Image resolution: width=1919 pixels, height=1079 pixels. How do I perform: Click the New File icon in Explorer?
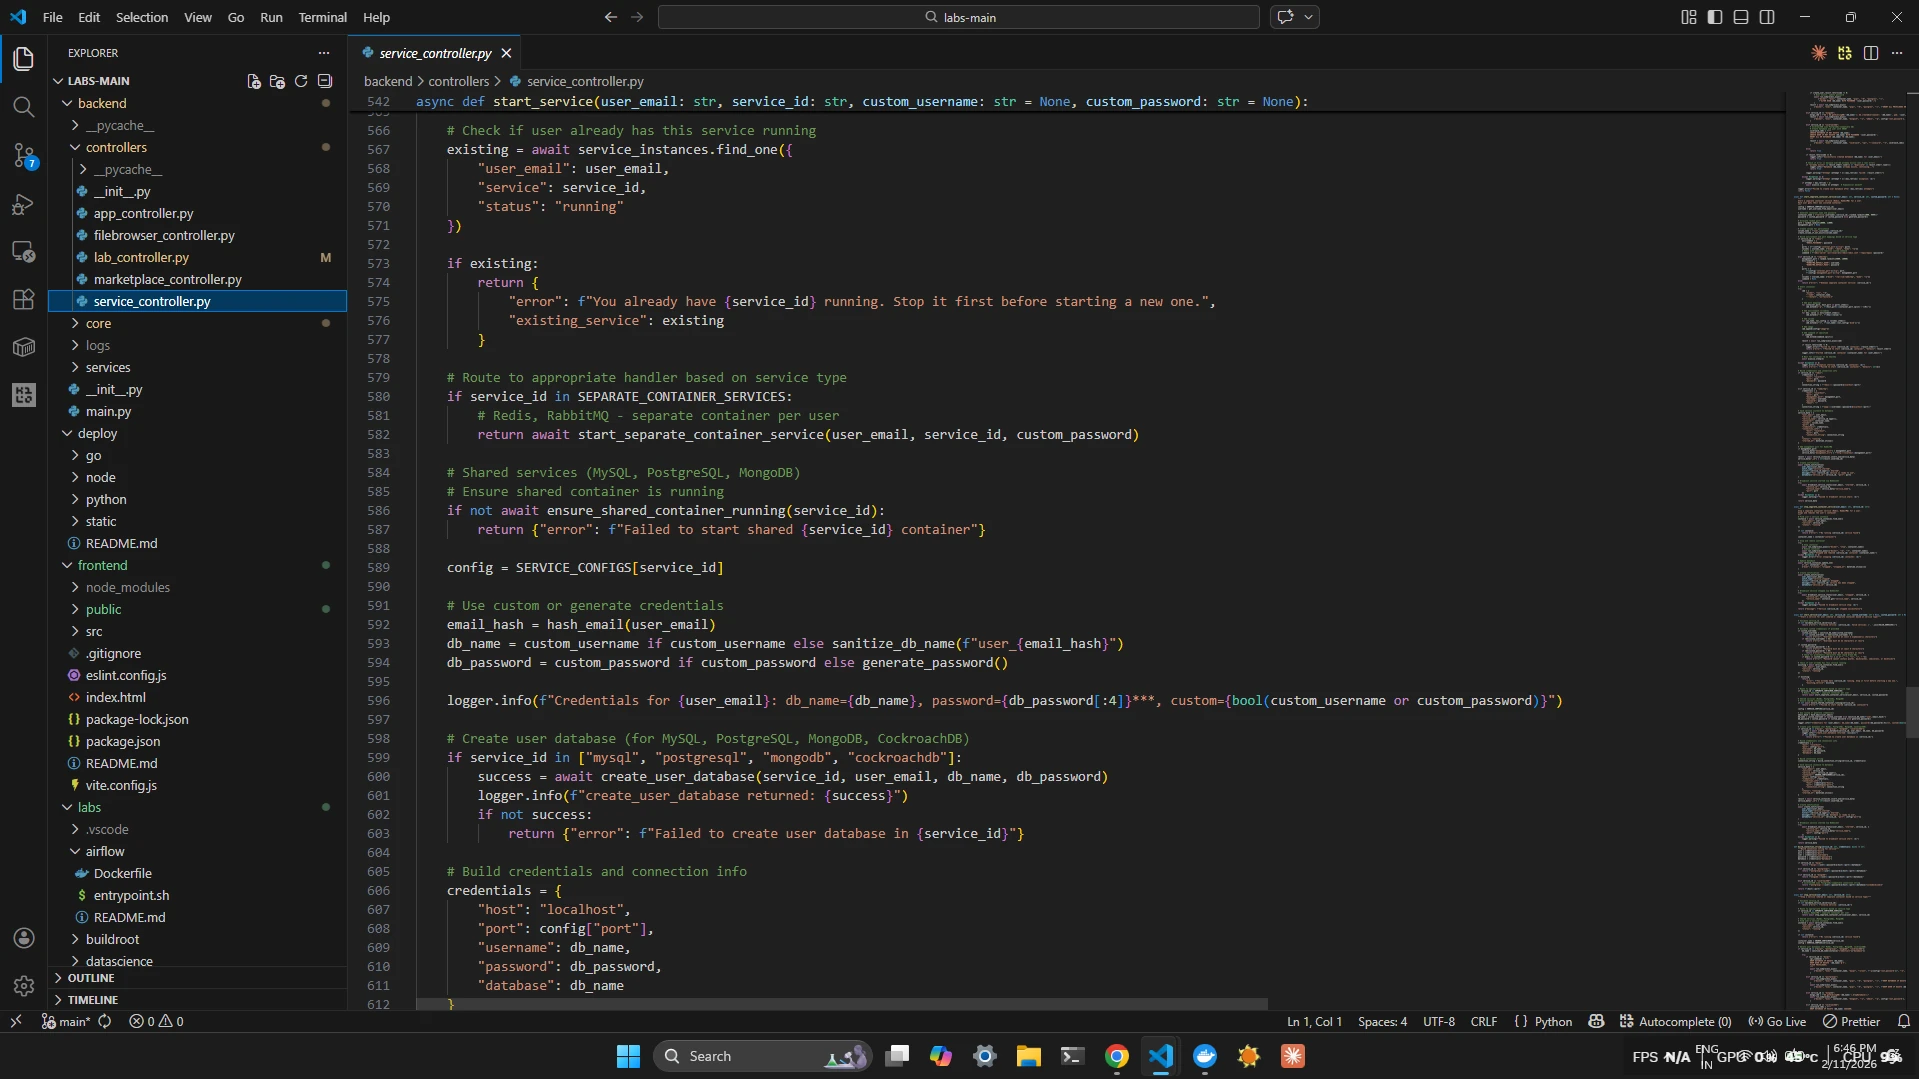pyautogui.click(x=253, y=81)
